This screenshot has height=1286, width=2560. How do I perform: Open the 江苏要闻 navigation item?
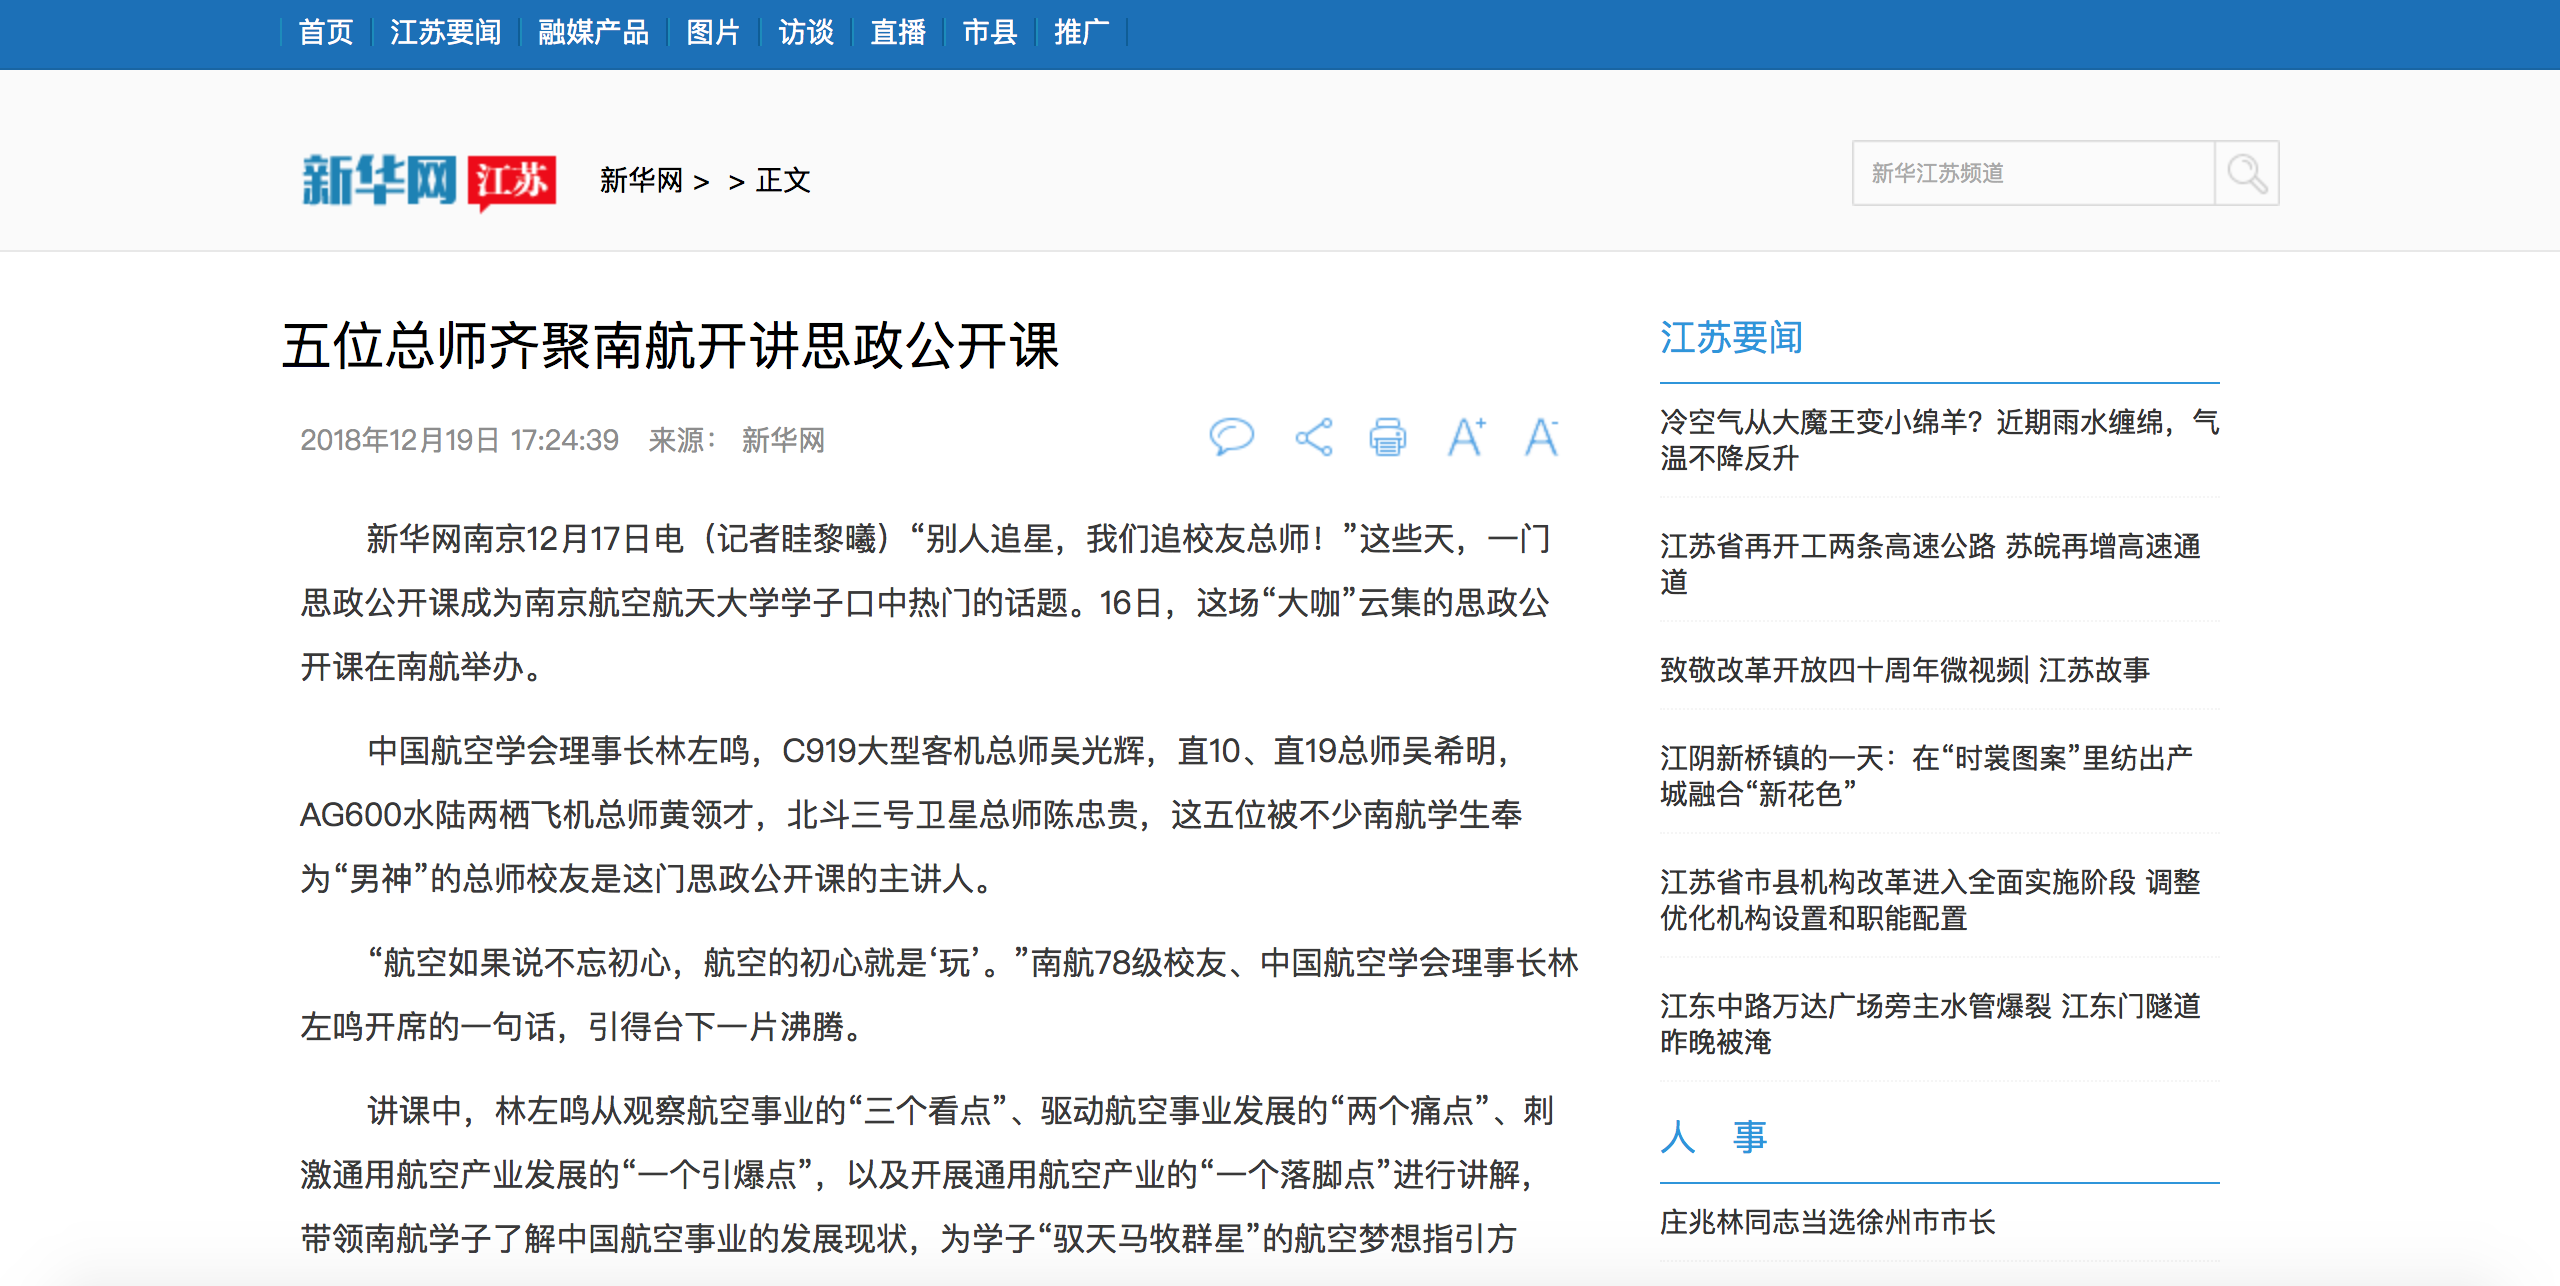tap(445, 33)
